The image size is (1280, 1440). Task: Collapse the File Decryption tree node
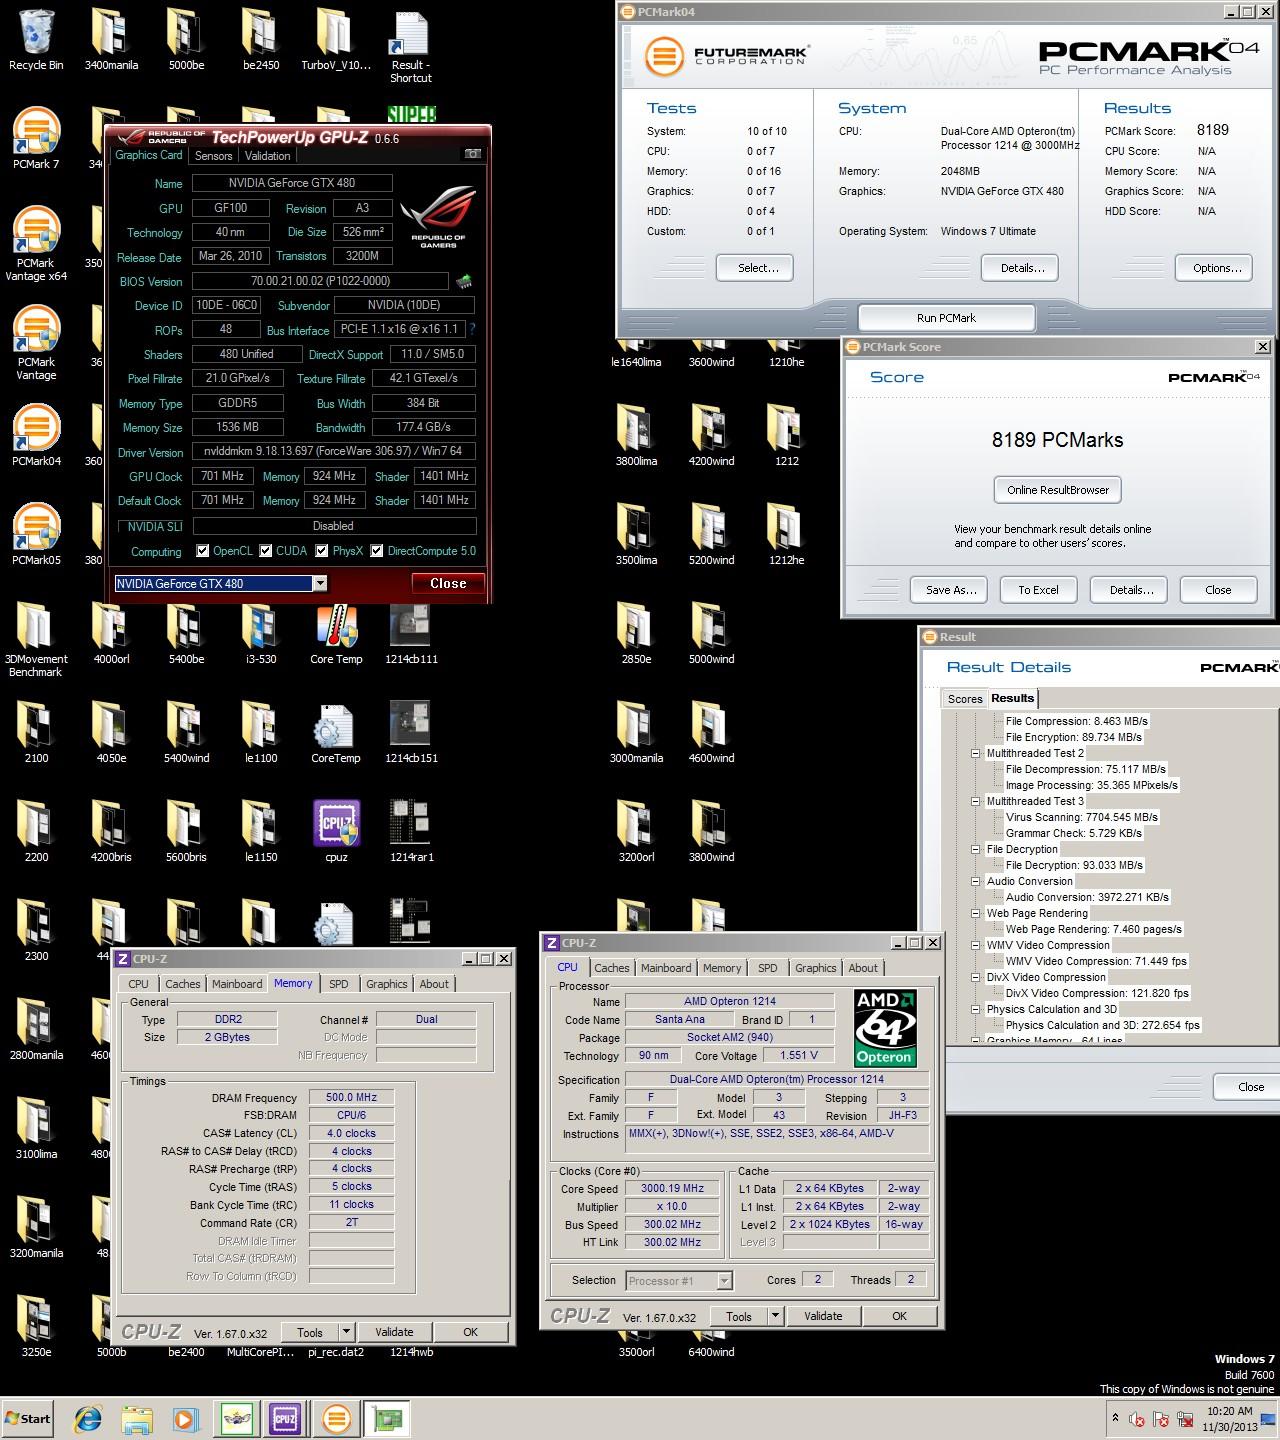tap(976, 849)
